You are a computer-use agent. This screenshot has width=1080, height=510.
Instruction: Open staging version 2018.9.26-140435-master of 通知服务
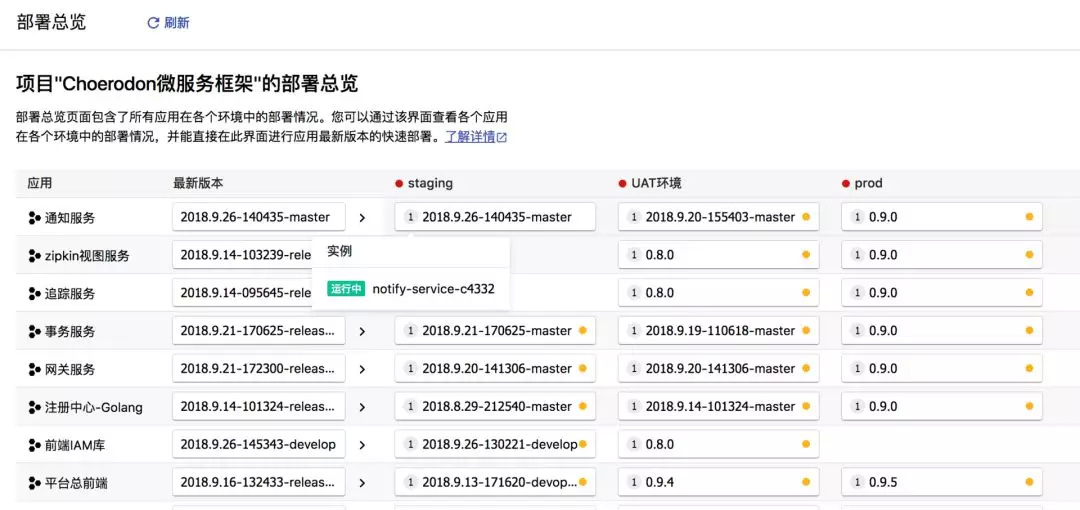[x=495, y=216]
